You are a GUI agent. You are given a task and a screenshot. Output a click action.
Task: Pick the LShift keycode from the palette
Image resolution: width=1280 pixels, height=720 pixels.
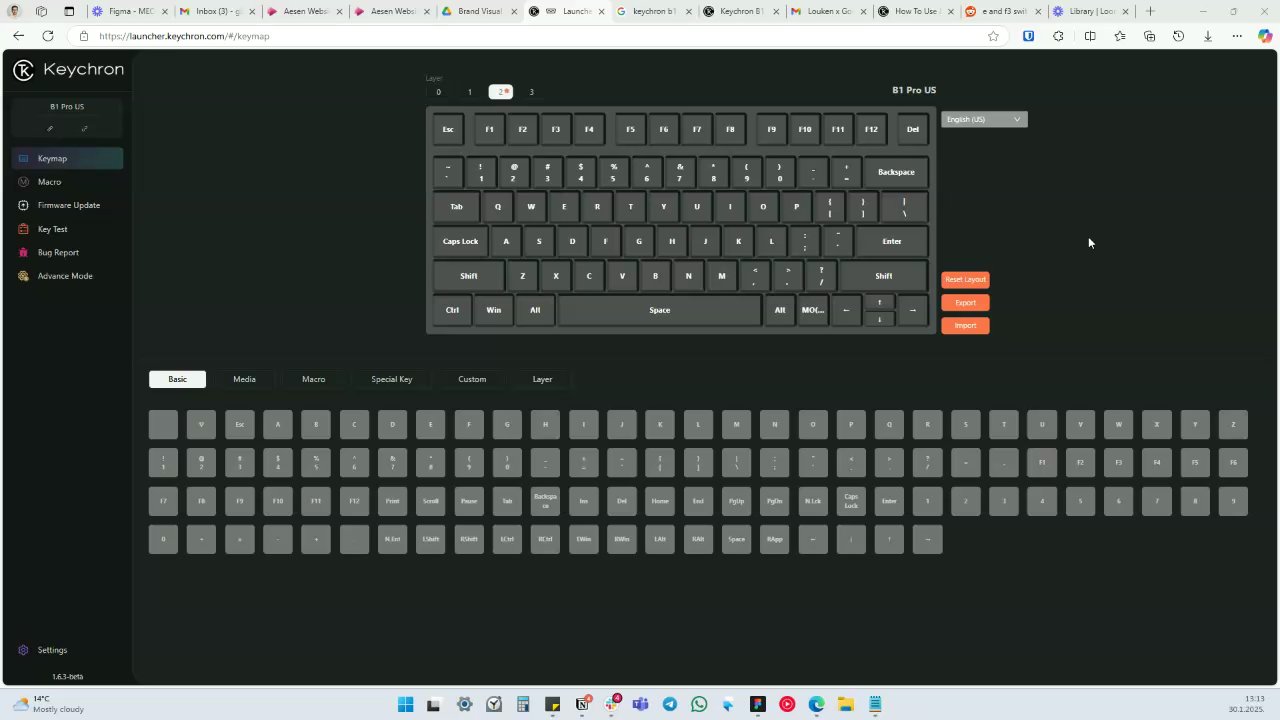[x=430, y=539]
